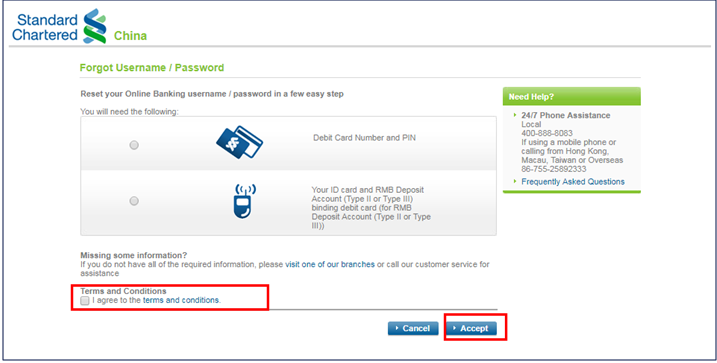Select the Debit Card Number and PIN radio button
The width and height of the screenshot is (717, 363).
134,145
